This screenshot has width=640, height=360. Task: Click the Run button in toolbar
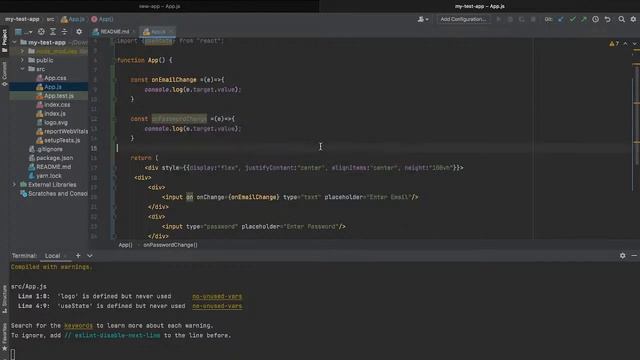pyautogui.click(x=498, y=19)
